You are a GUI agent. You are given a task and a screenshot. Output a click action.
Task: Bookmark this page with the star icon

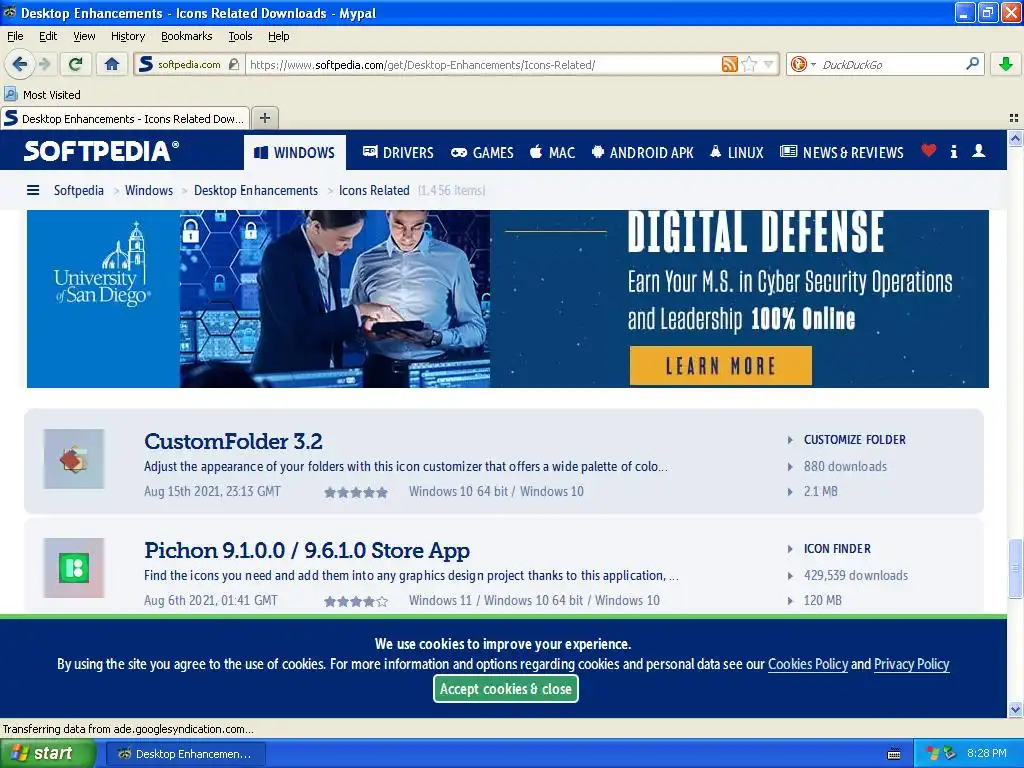coord(750,64)
